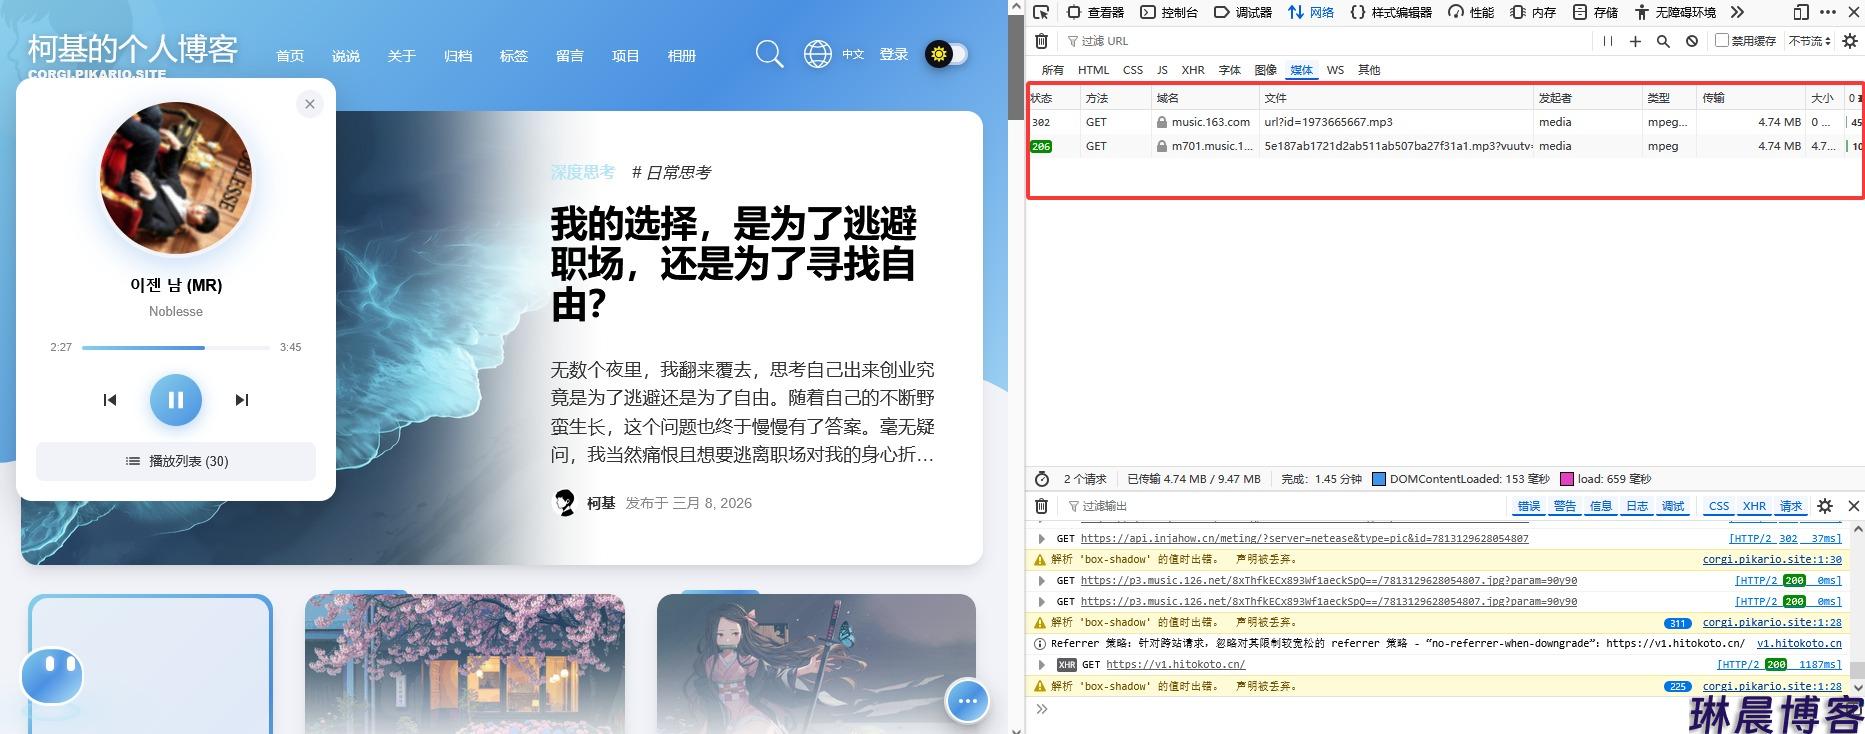Open the 归档 archive nav item
The width and height of the screenshot is (1865, 734).
[x=458, y=56]
